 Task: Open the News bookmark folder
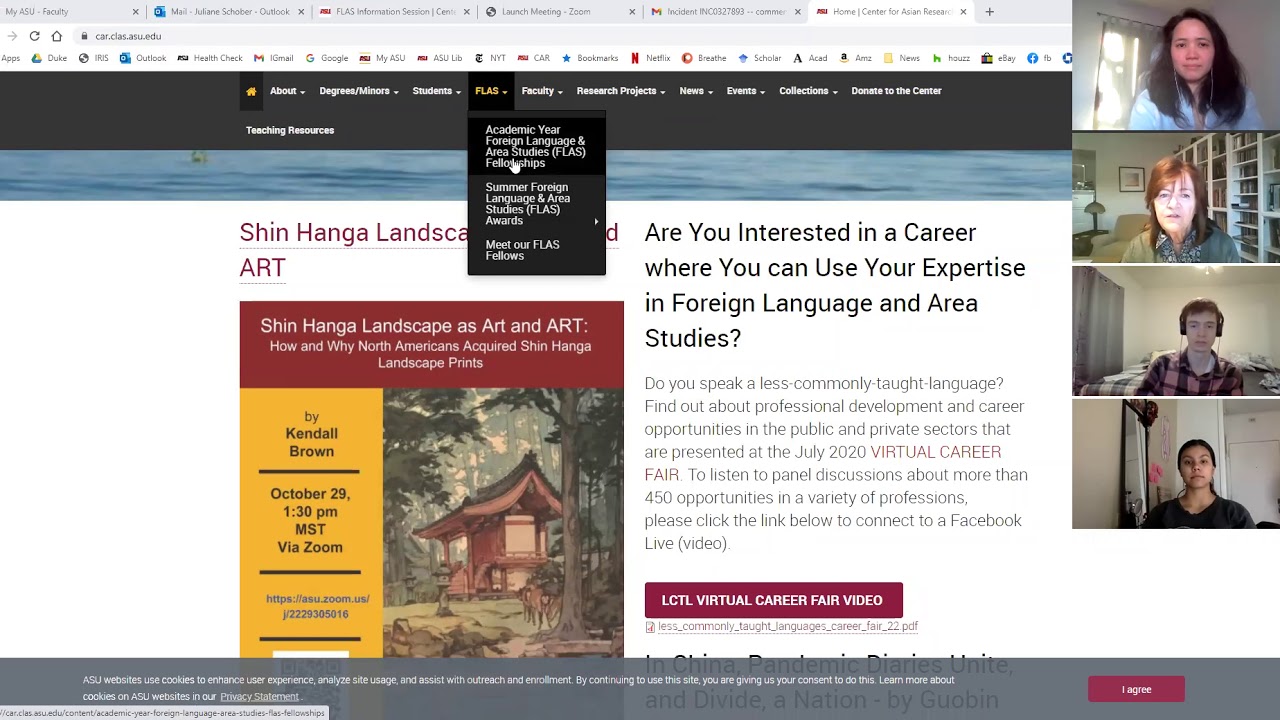(x=902, y=58)
